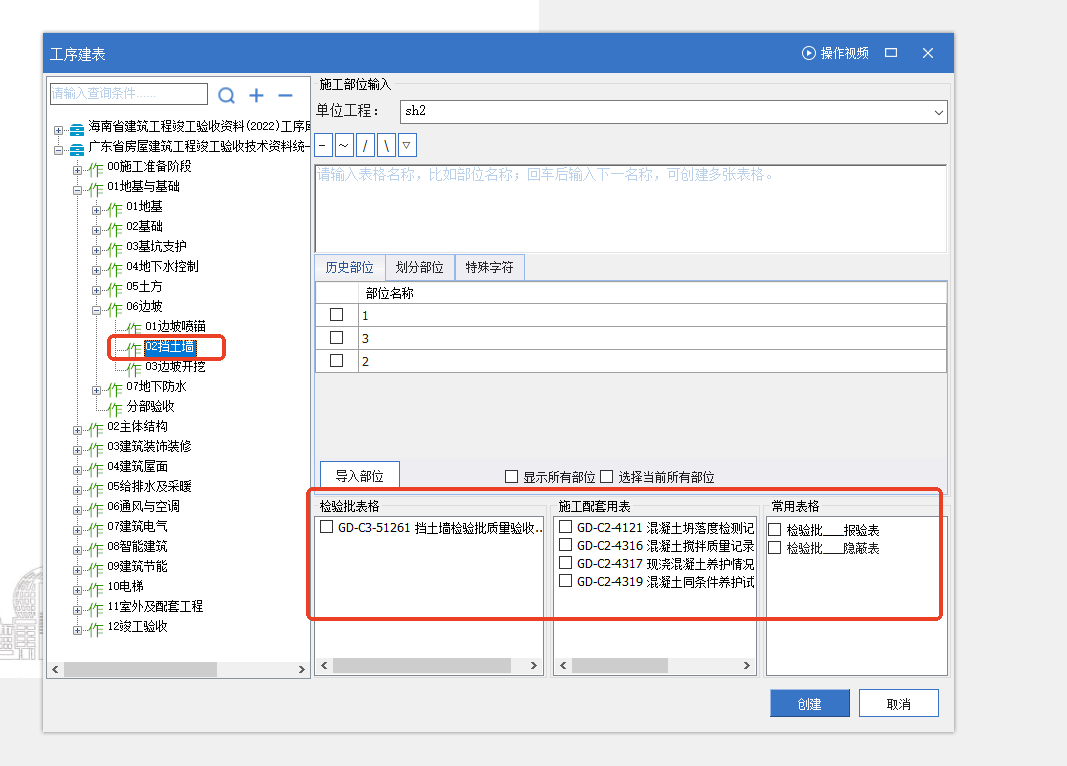Collapse the 06边坡 tree node
The width and height of the screenshot is (1067, 766).
(97, 309)
